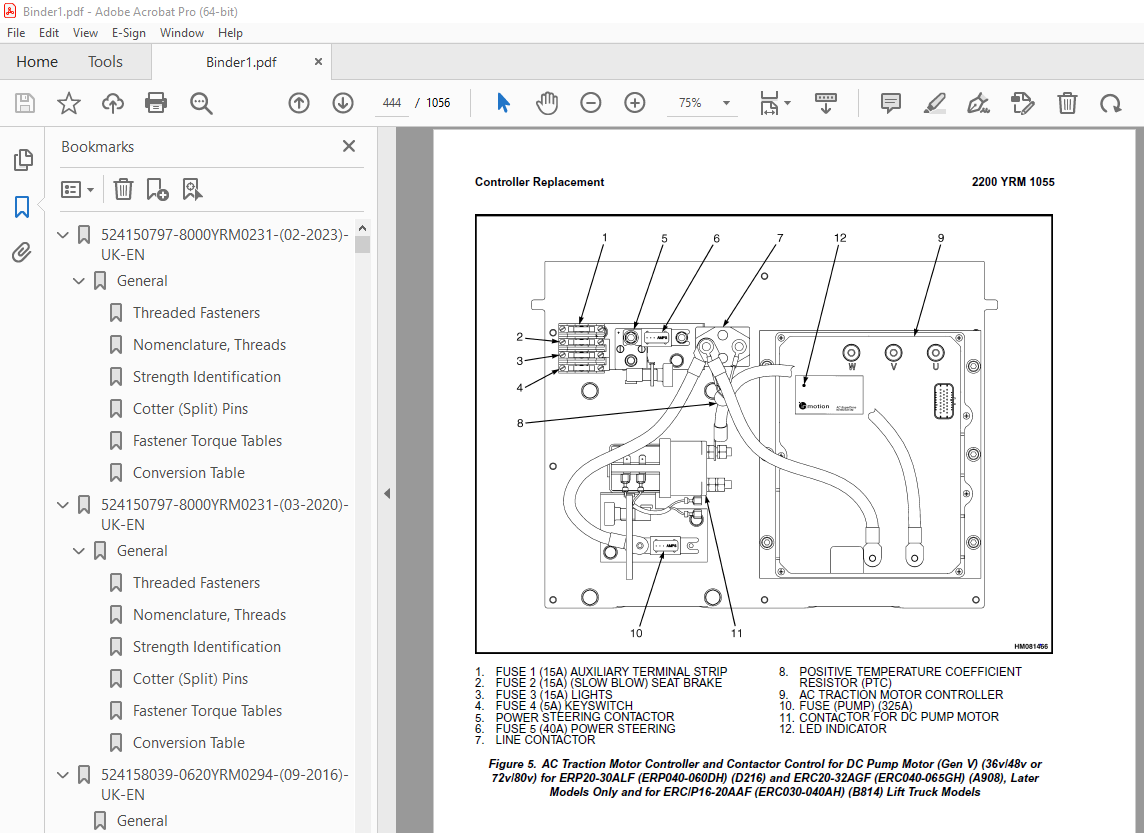Viewport: 1144px width, 833px height.
Task: Rotate the page view clockwise
Action: [1110, 103]
